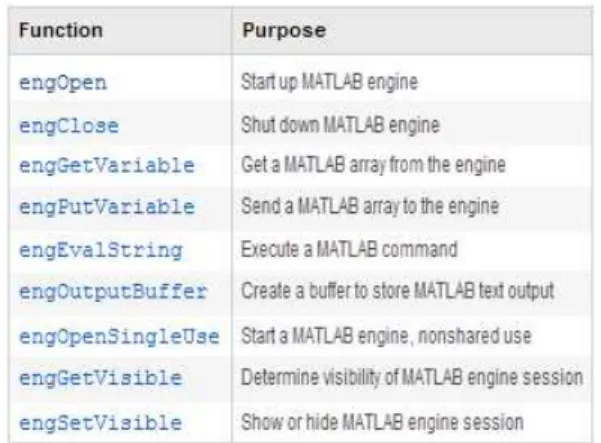Viewport: 601px width, 443px height.
Task: Open engGetVisible function page
Action: (x=101, y=378)
